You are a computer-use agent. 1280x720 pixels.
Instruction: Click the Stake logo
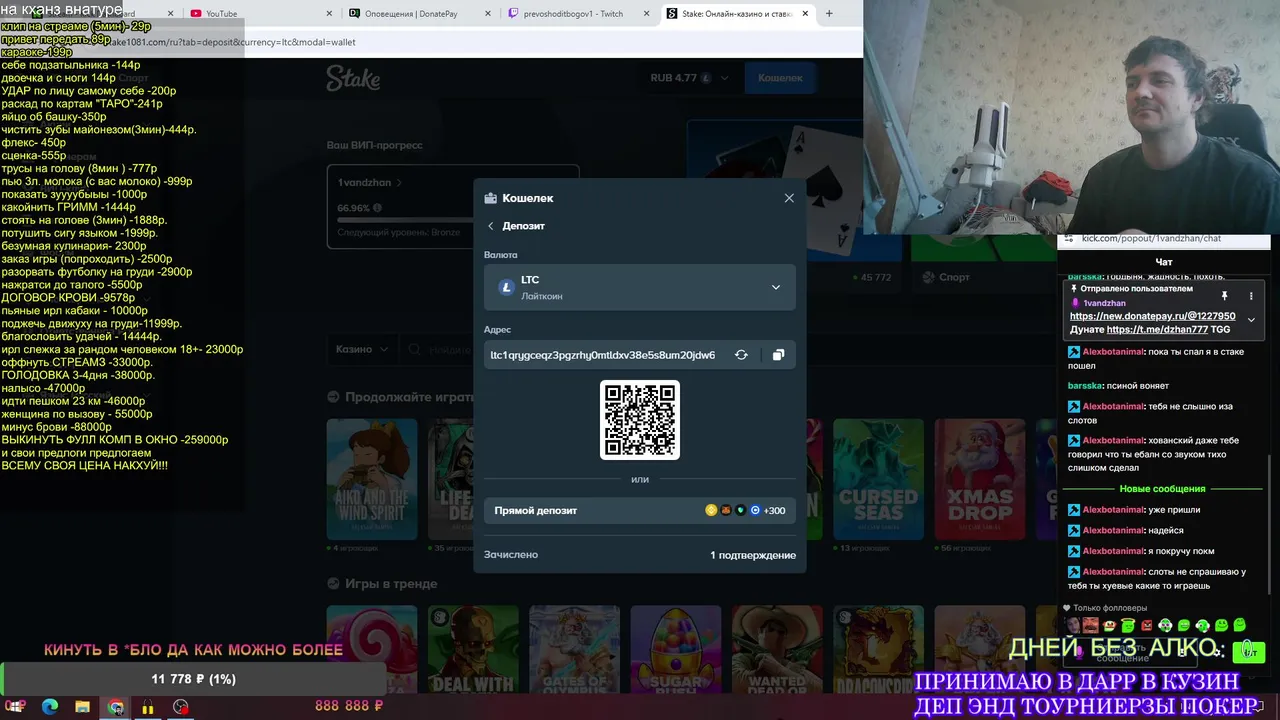click(x=353, y=78)
